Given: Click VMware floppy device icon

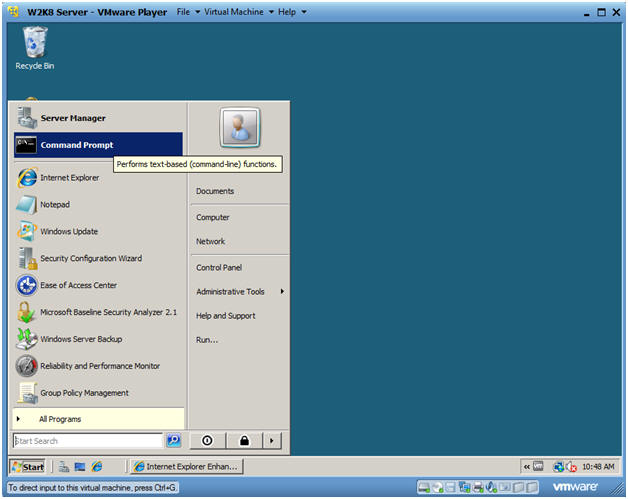Looking at the screenshot, I should (451, 487).
